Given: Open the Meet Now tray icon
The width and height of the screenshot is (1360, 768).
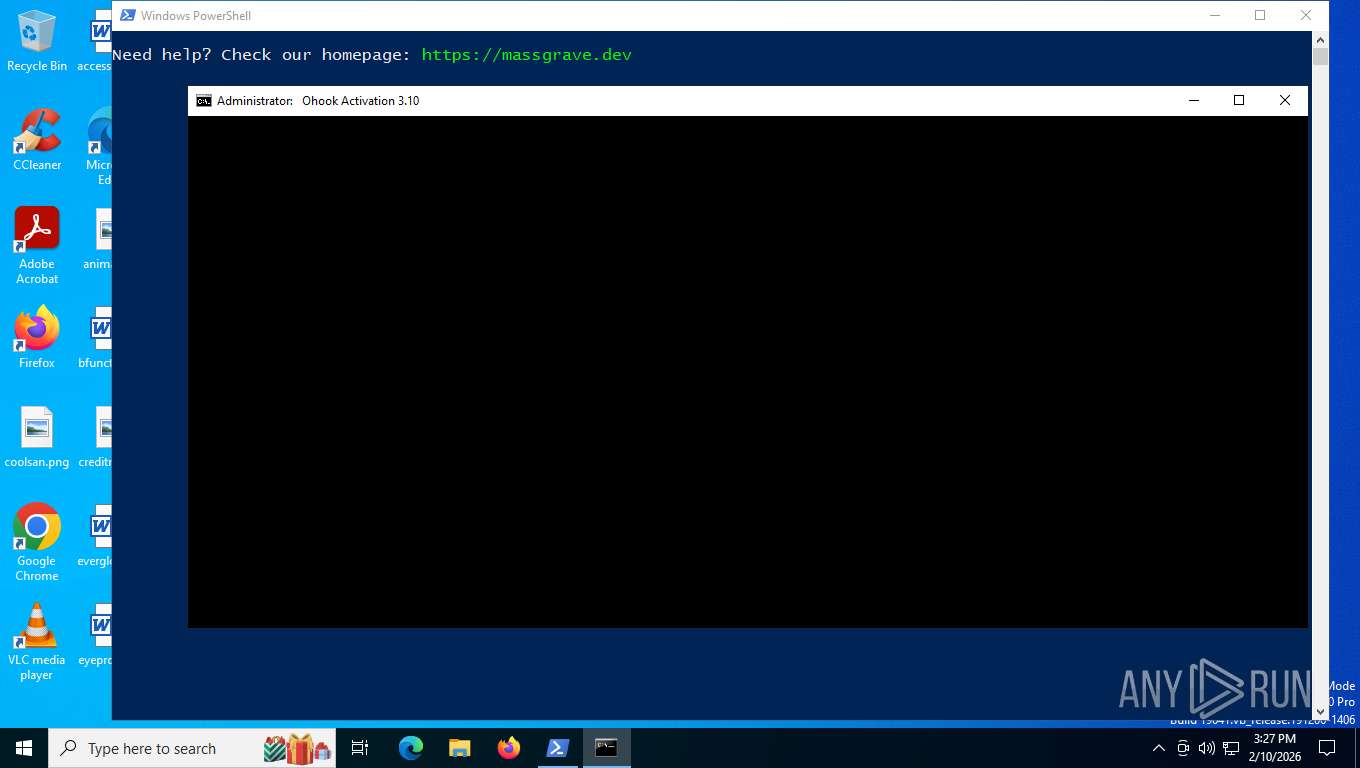Looking at the screenshot, I should point(1183,748).
